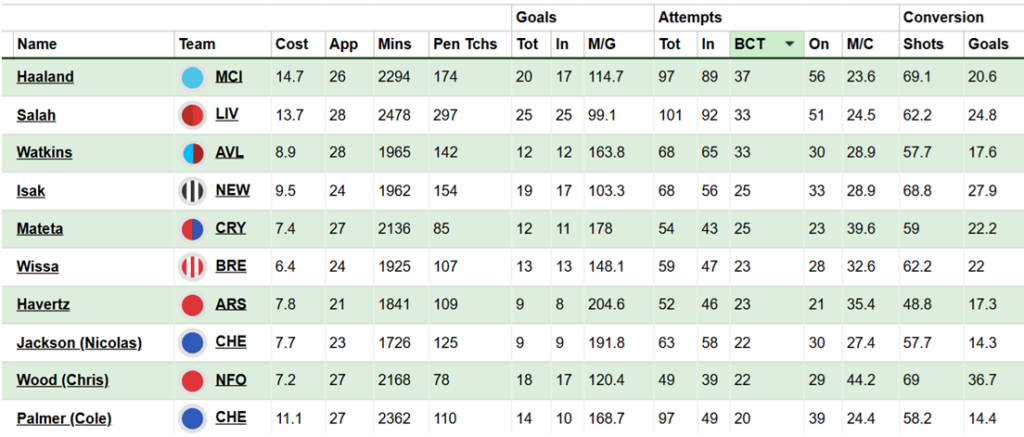Sort by the Cost column header

pos(291,44)
